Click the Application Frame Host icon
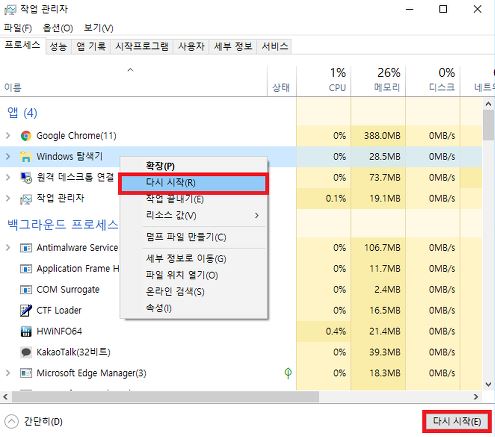The height and width of the screenshot is (437, 495). (x=26, y=269)
